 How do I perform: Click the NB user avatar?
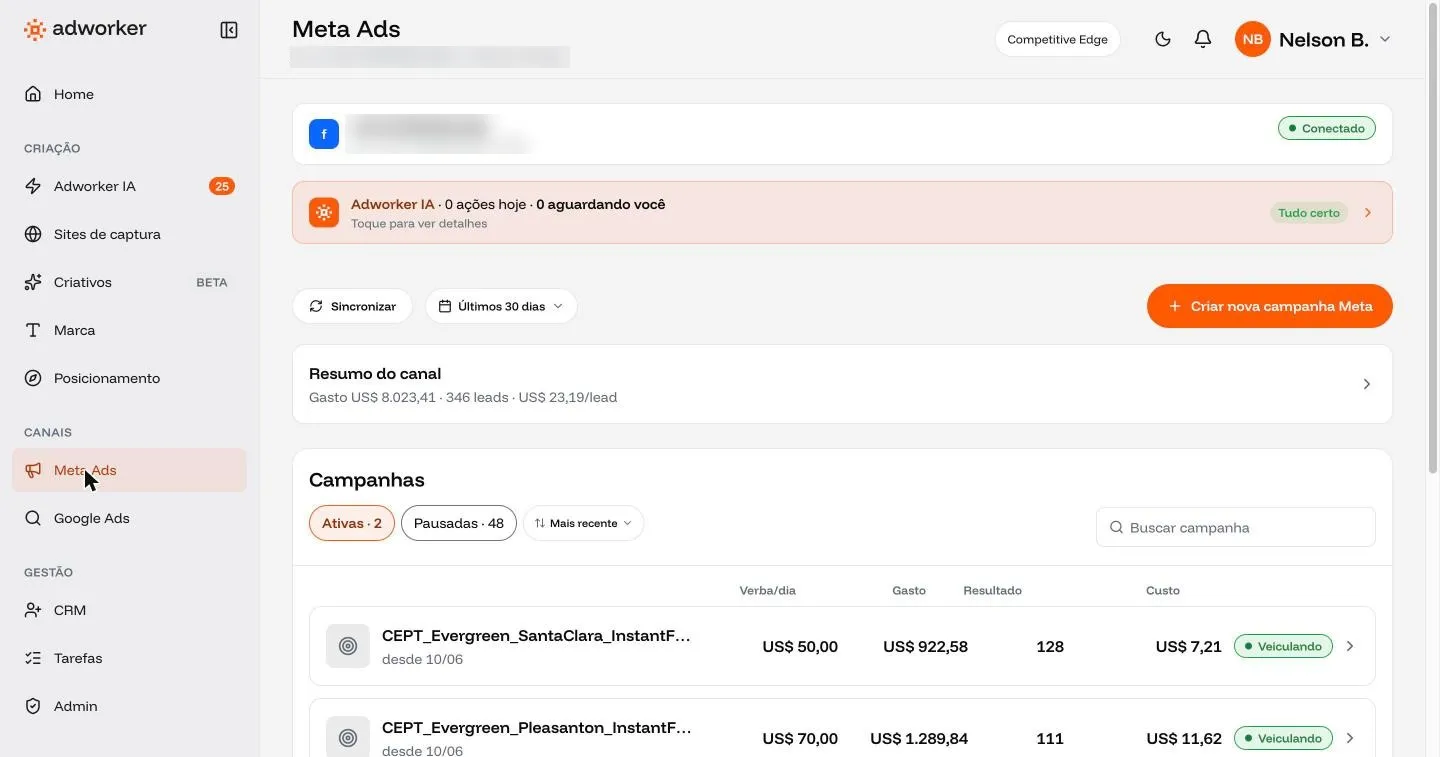(1252, 39)
